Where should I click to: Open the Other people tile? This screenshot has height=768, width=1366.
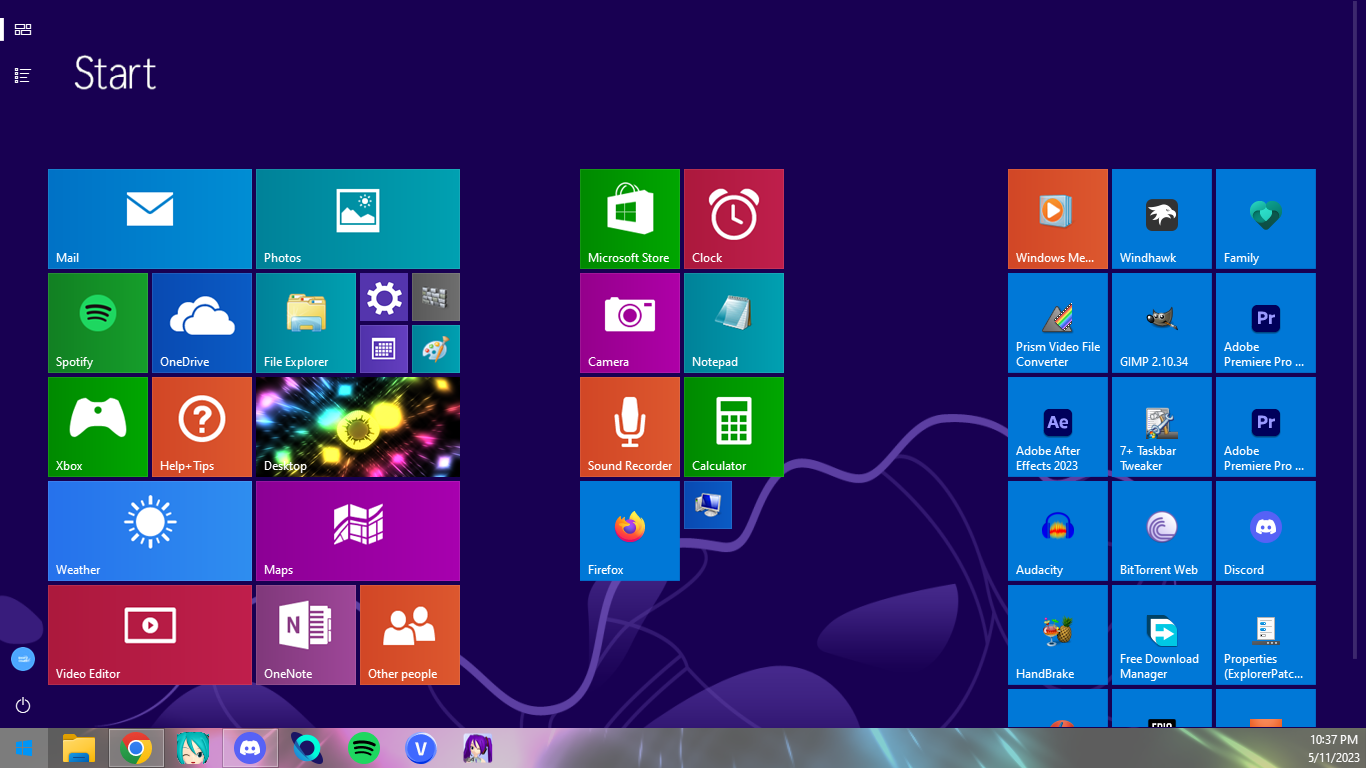click(410, 635)
